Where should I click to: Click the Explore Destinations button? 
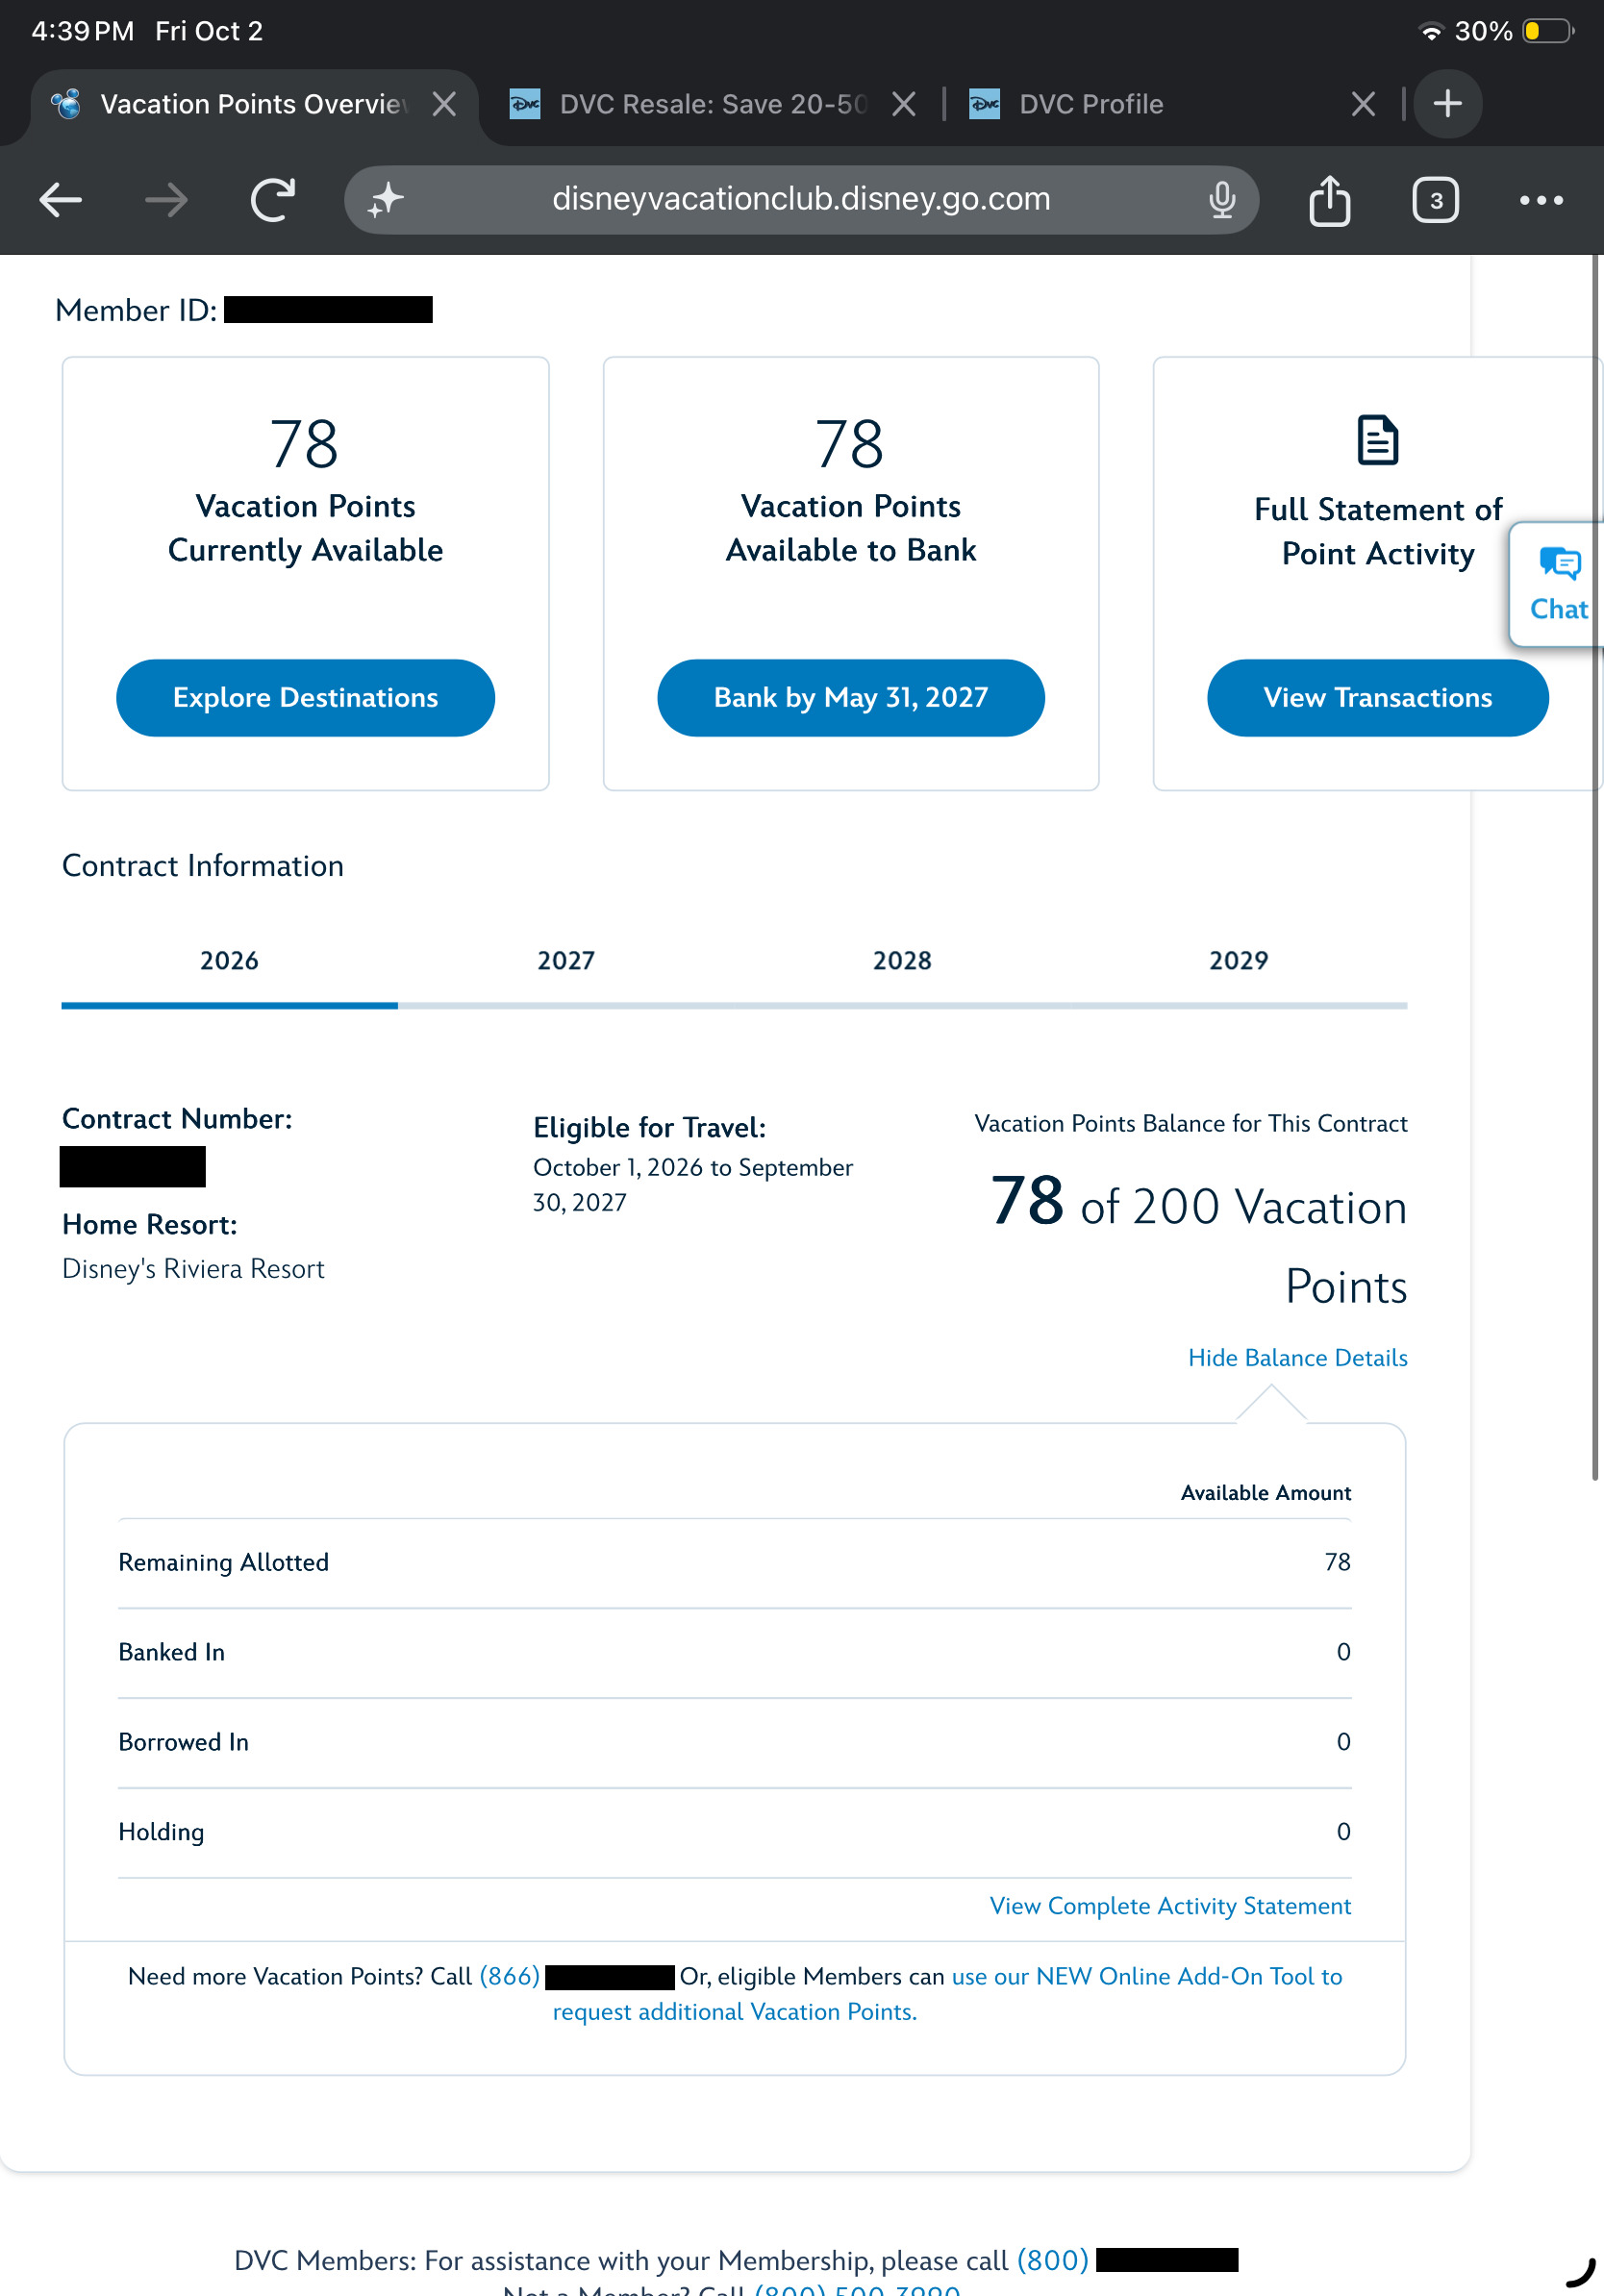point(305,697)
